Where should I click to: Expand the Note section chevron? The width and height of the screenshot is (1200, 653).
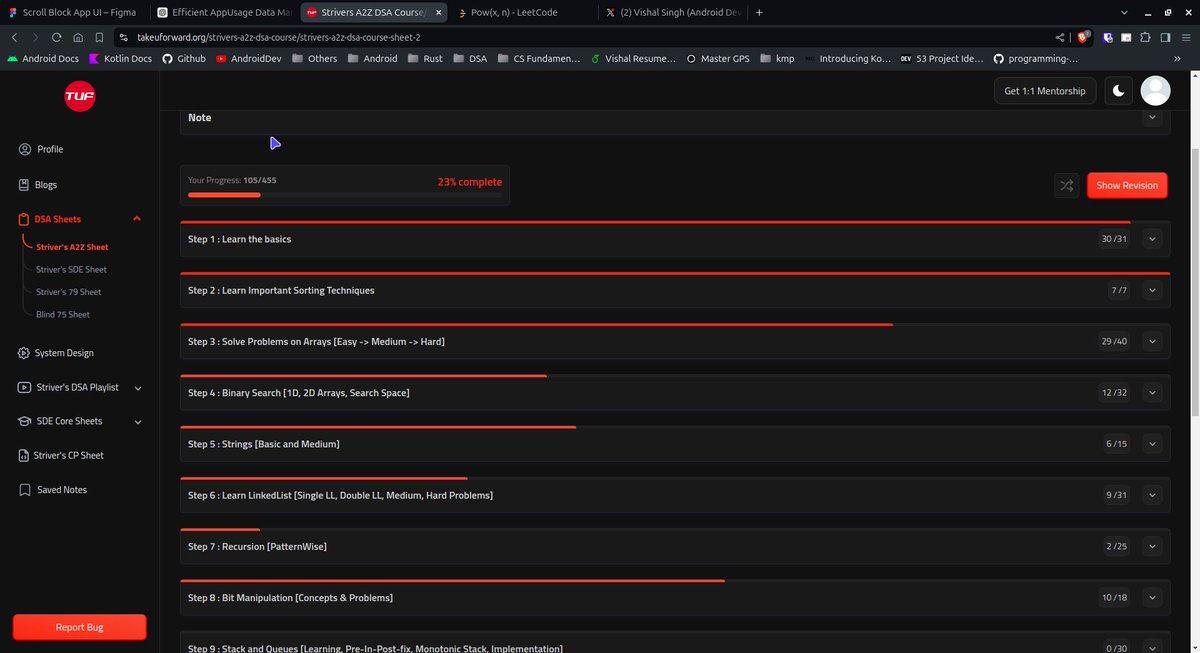click(1153, 118)
